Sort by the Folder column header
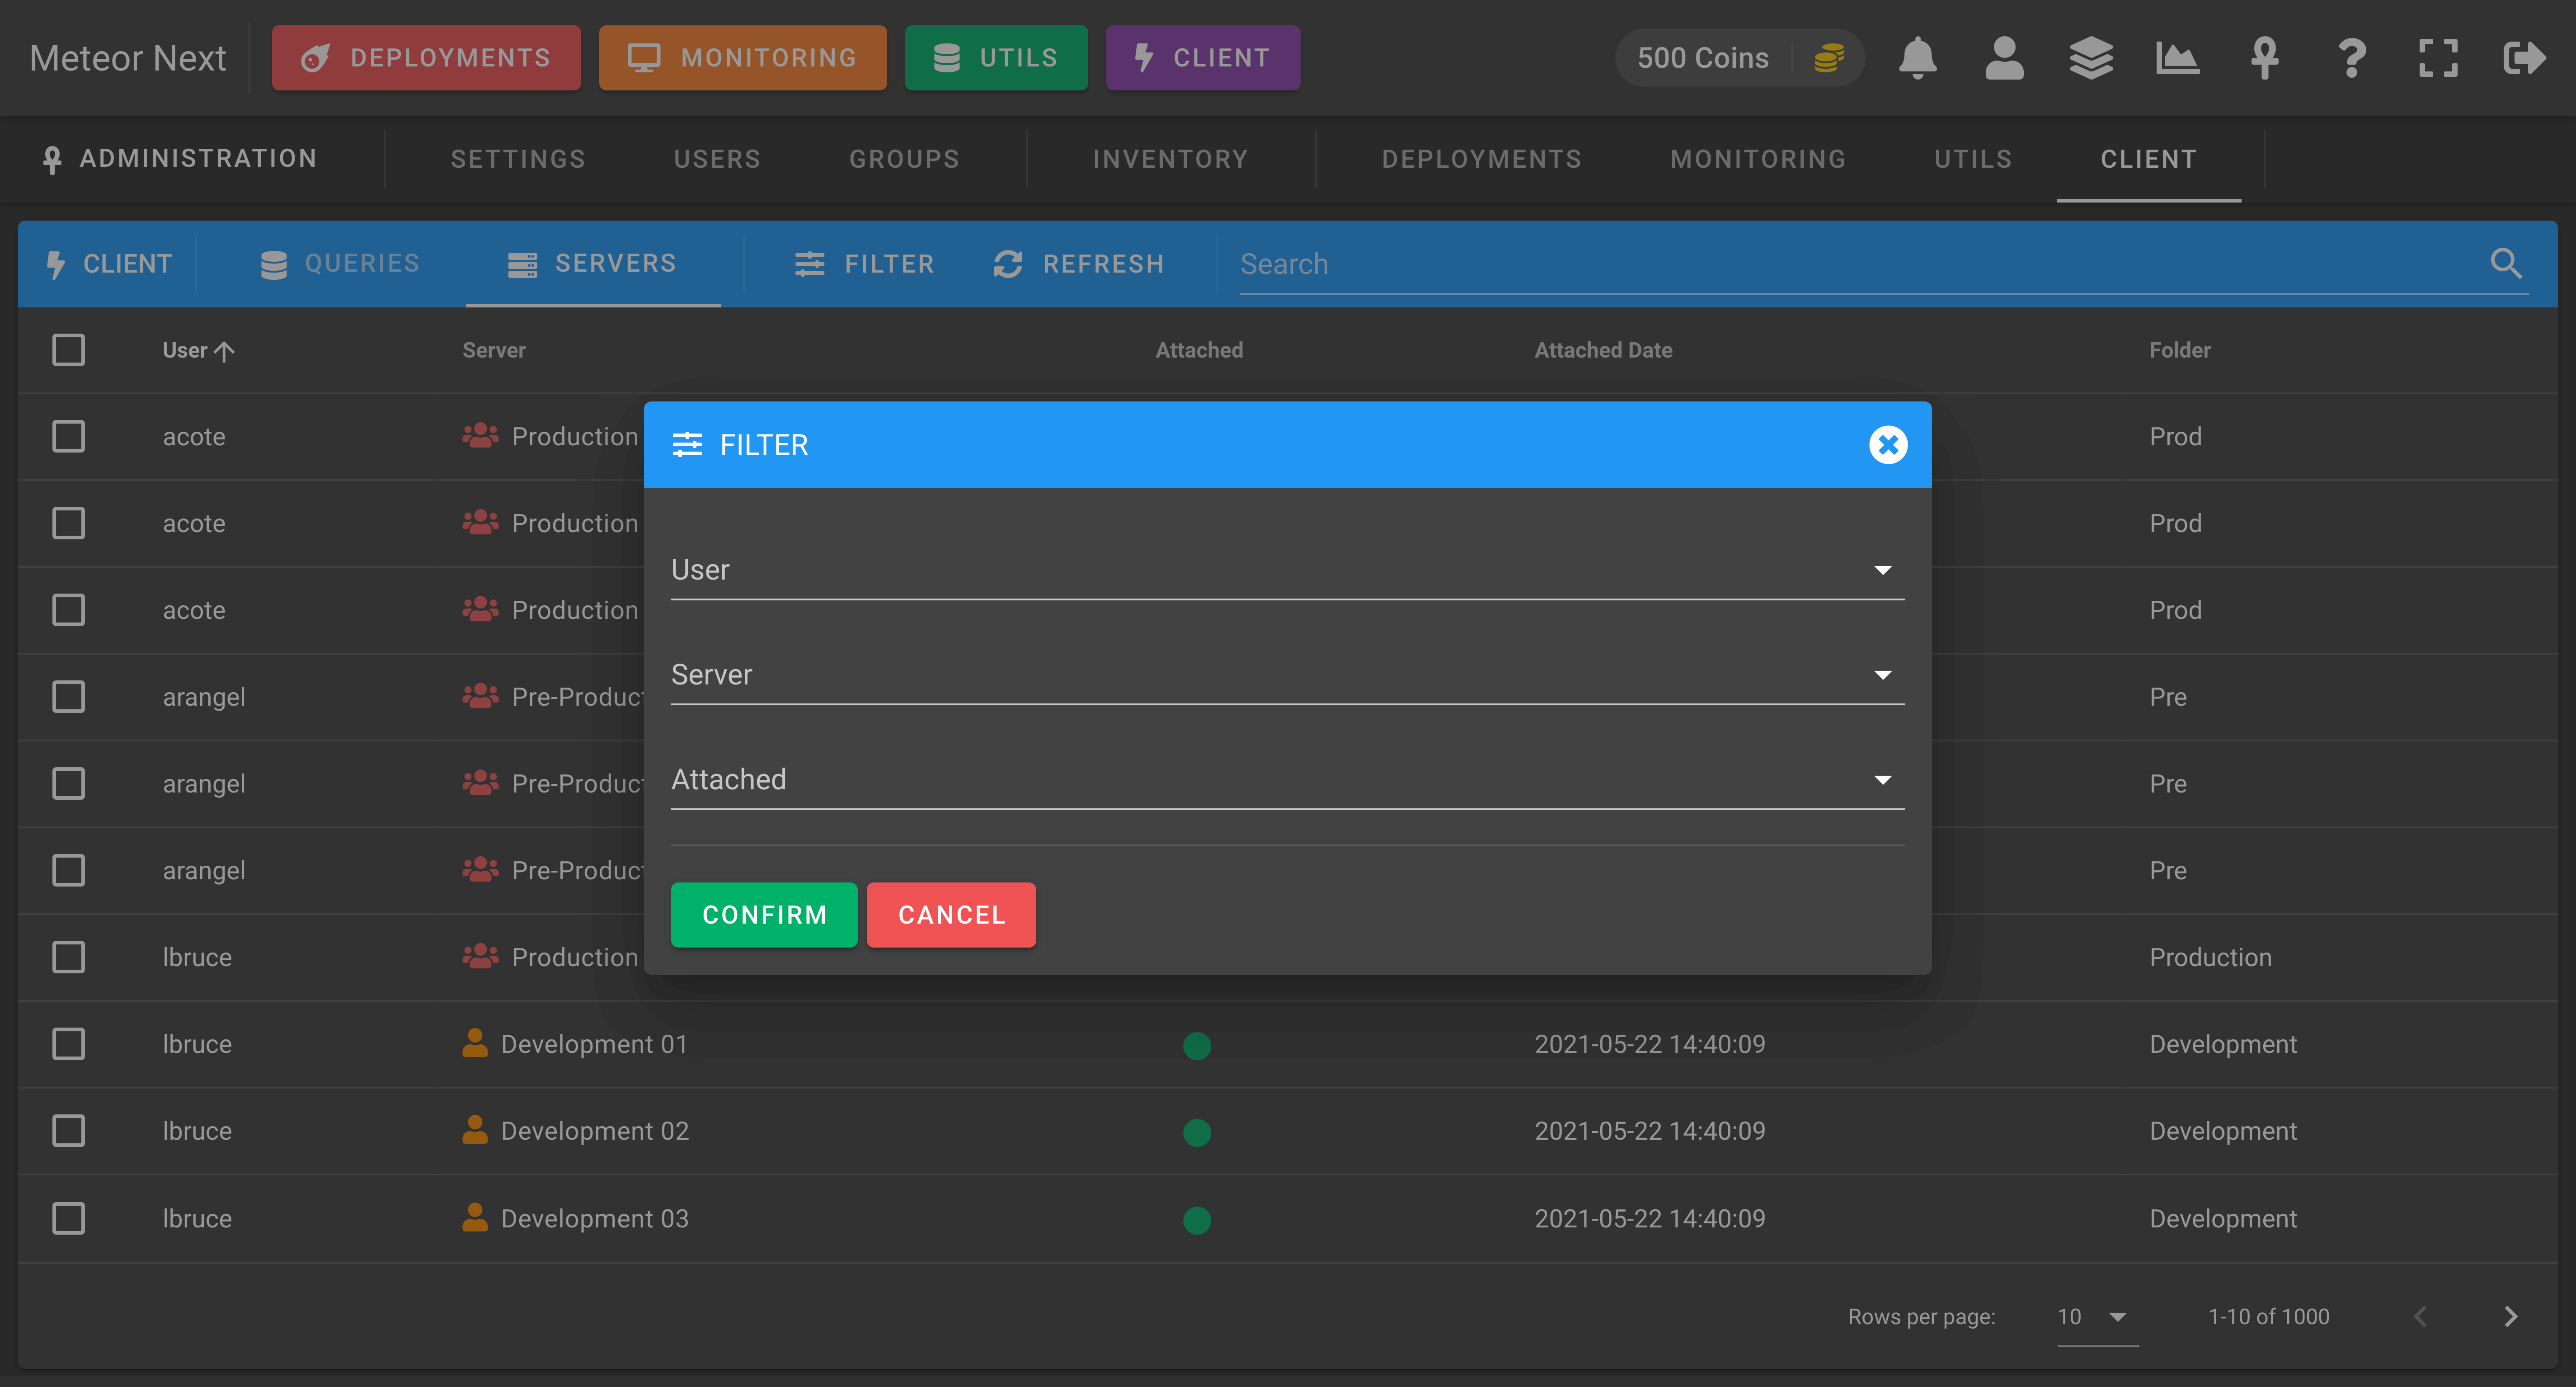 (2180, 350)
